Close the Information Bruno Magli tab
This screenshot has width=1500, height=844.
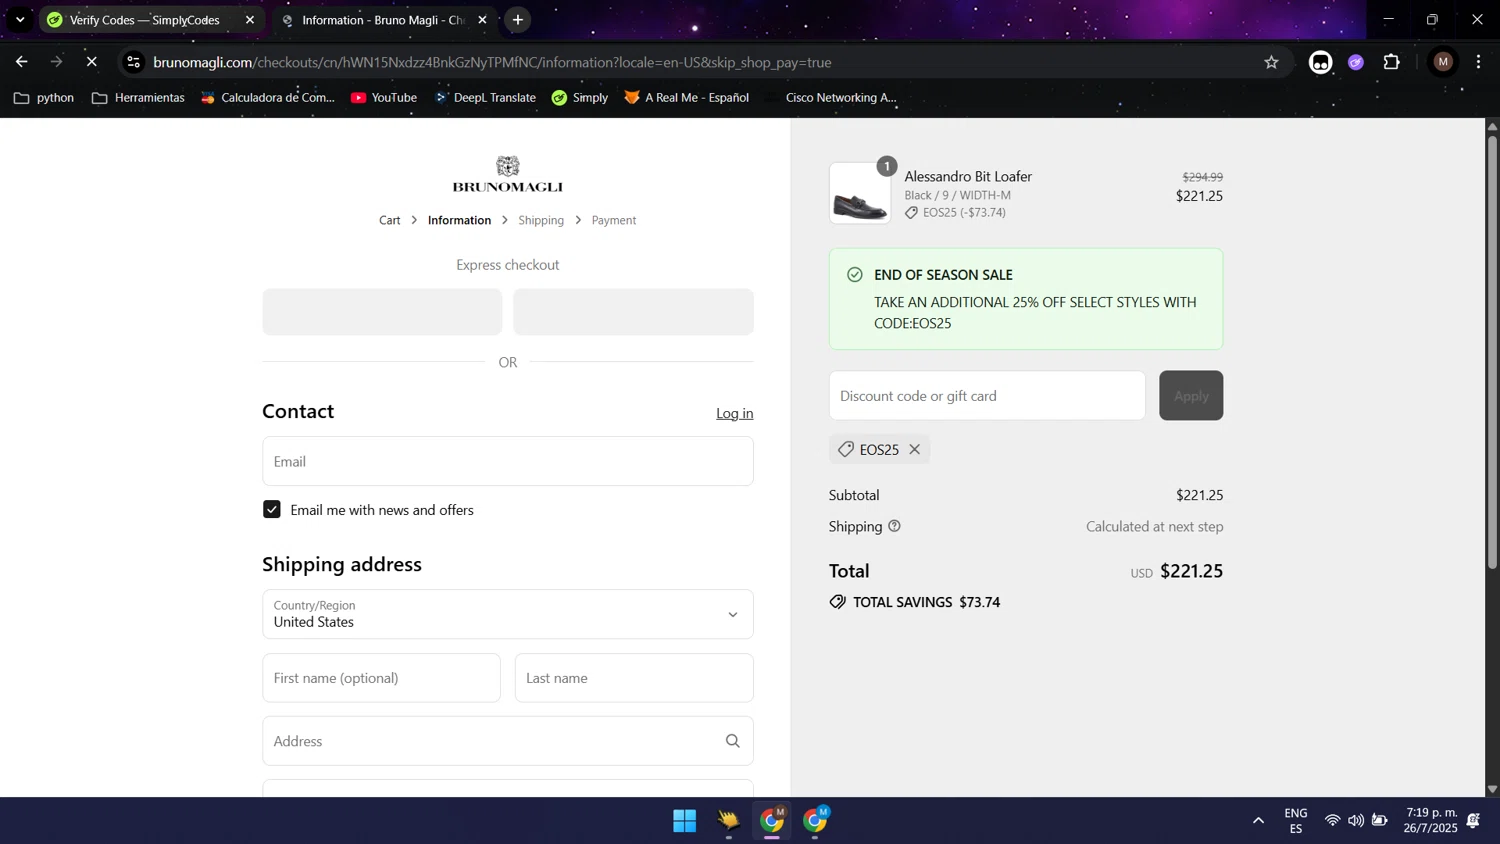[482, 20]
